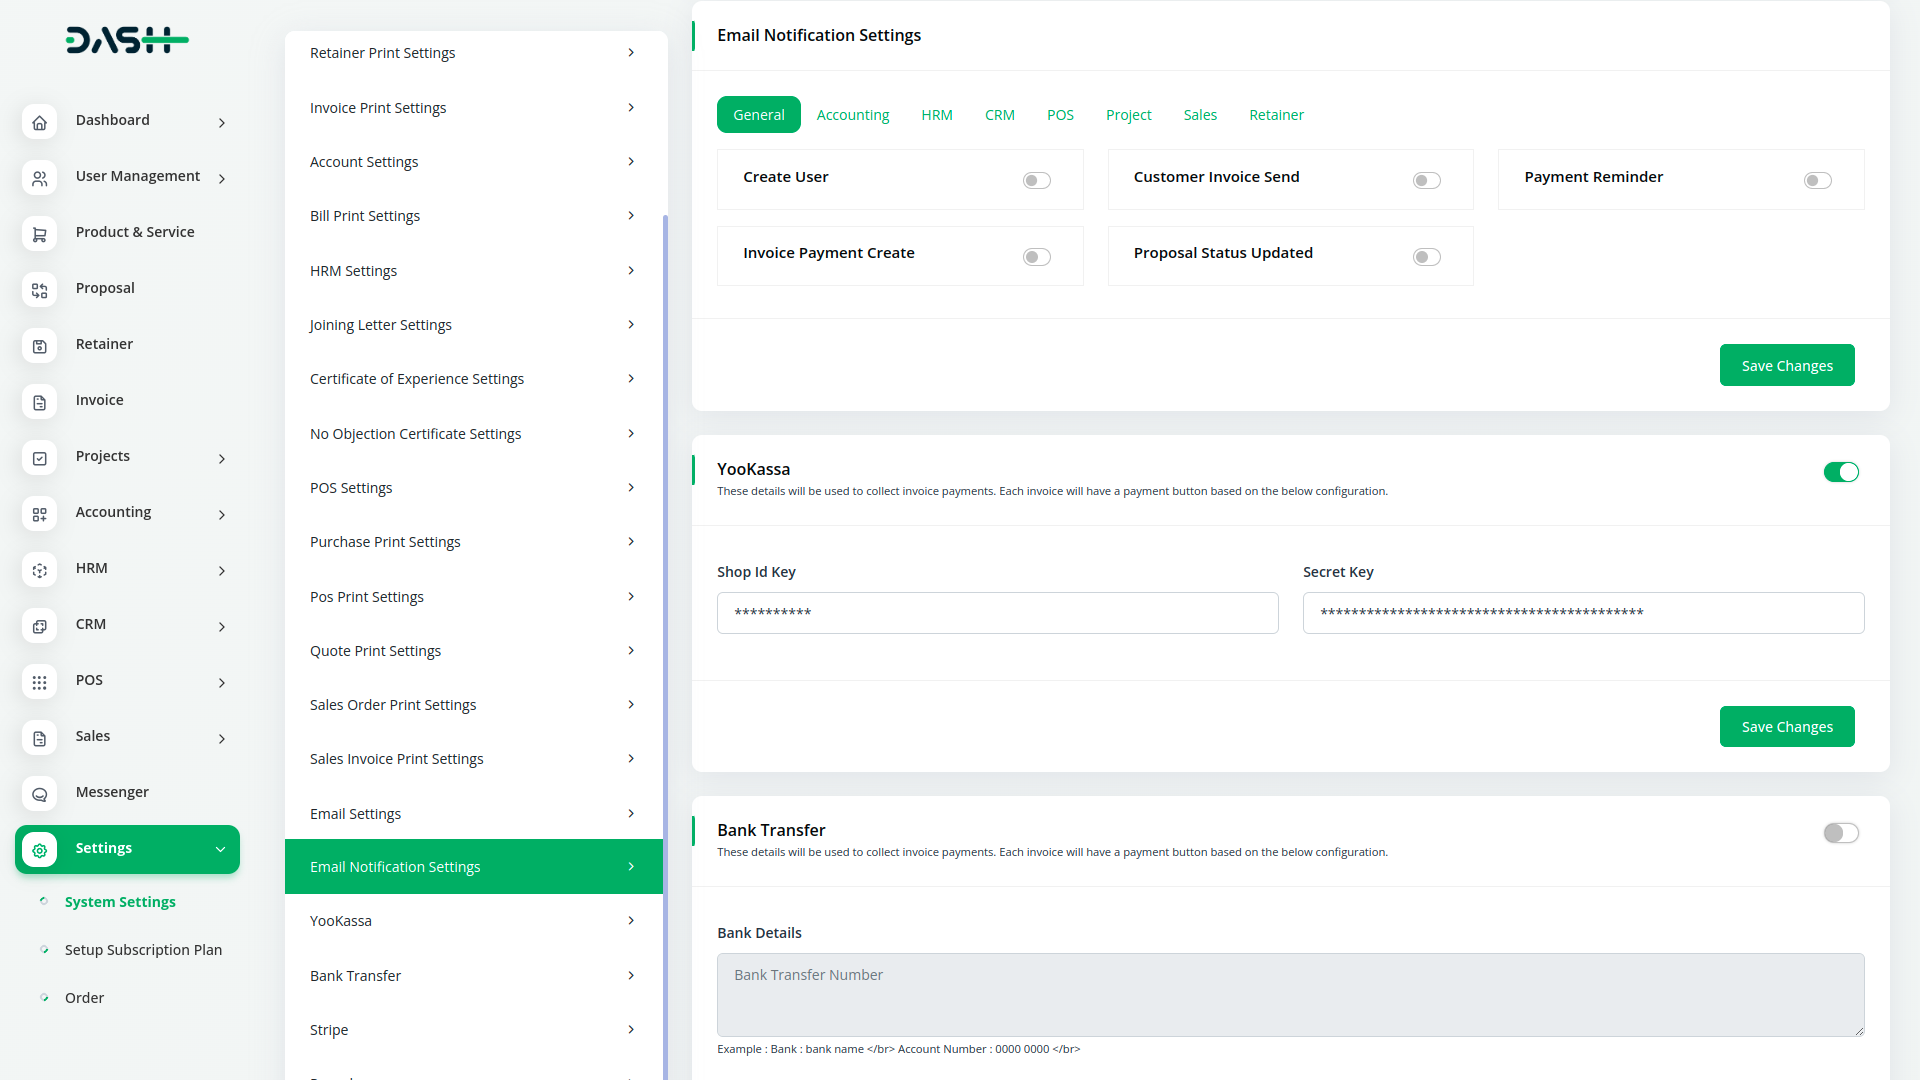The height and width of the screenshot is (1080, 1920).
Task: Save Changes for email notification settings
Action: coord(1787,365)
